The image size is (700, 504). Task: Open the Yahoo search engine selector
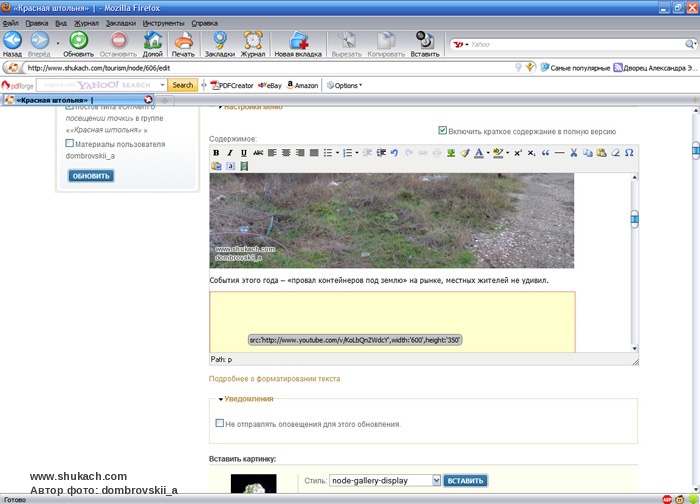point(459,44)
